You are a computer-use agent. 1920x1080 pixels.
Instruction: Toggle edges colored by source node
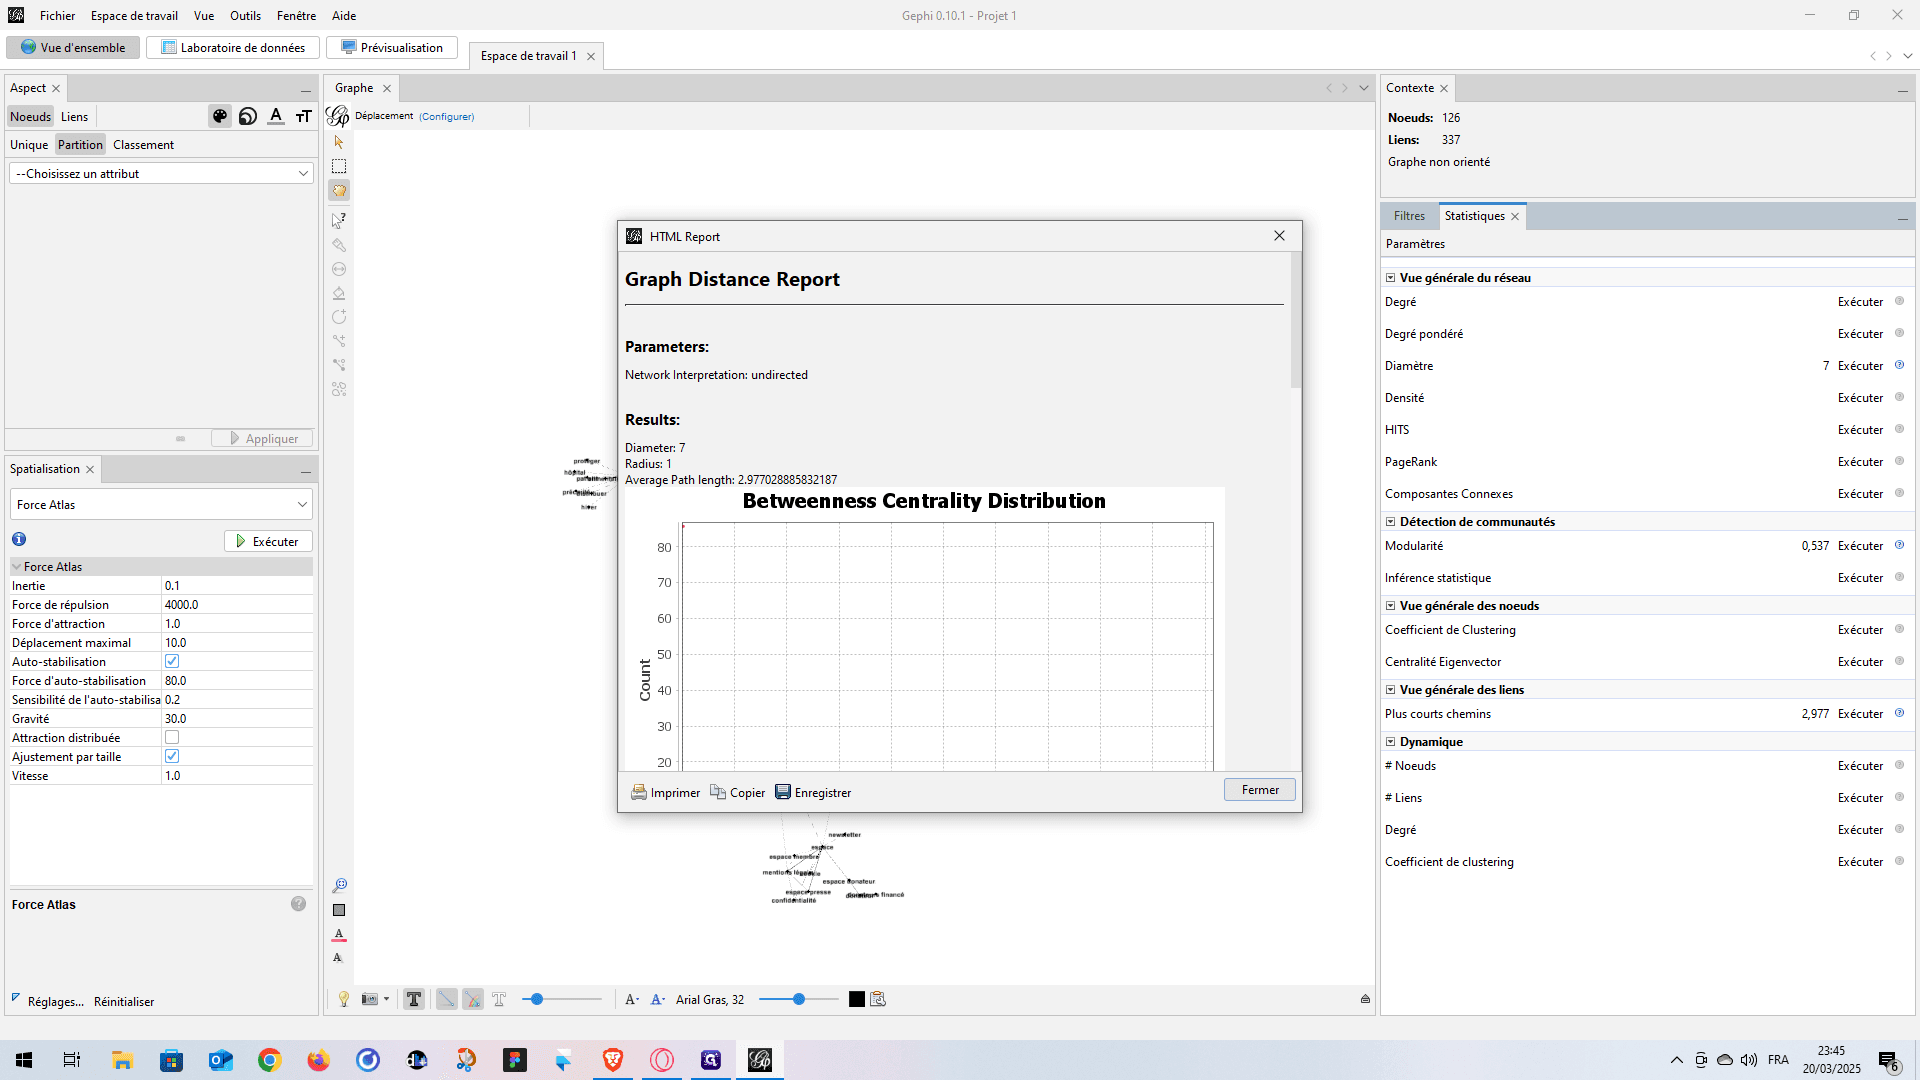473,999
